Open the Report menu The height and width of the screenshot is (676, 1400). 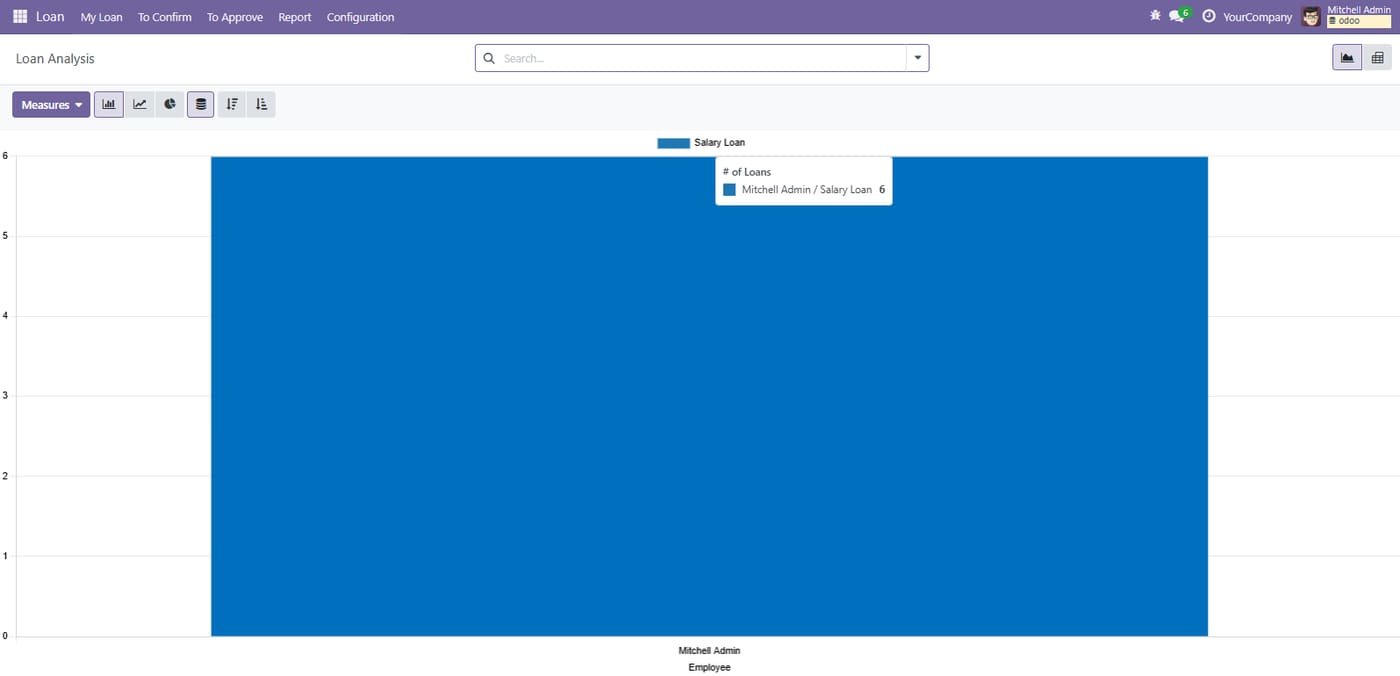(x=295, y=17)
